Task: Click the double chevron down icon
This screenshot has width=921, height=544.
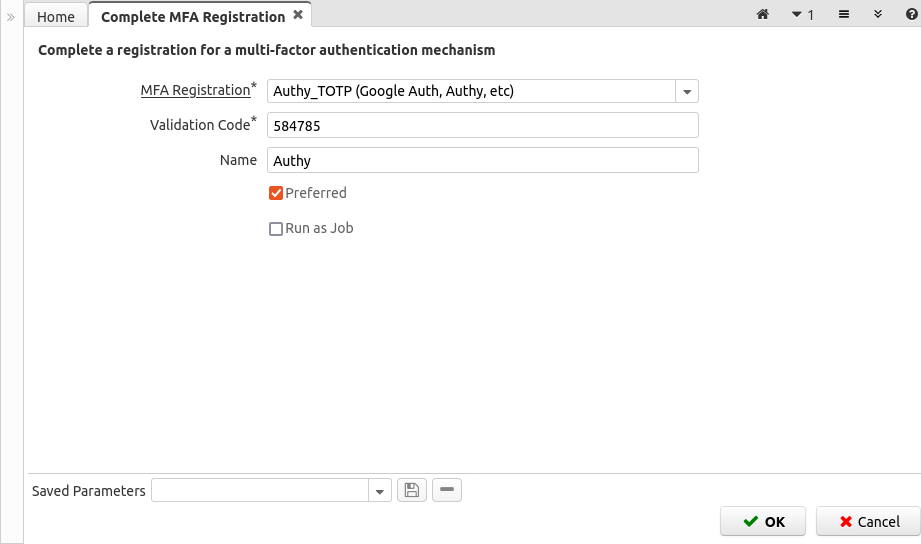Action: (878, 15)
